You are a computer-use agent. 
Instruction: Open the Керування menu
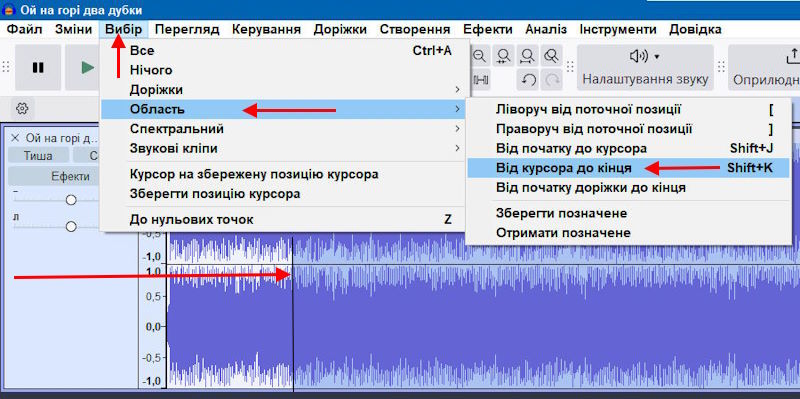pos(266,29)
